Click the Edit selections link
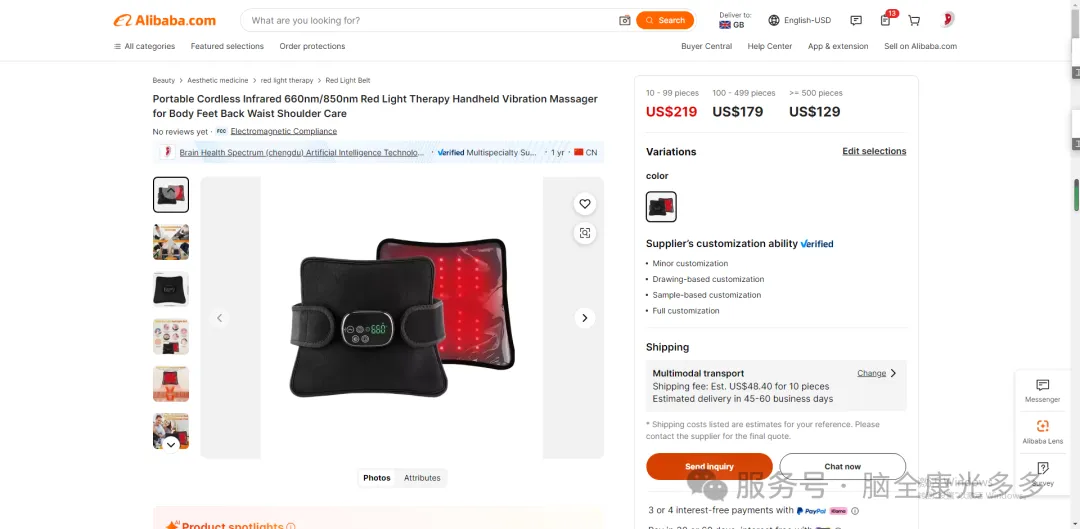The image size is (1080, 529). (x=874, y=152)
